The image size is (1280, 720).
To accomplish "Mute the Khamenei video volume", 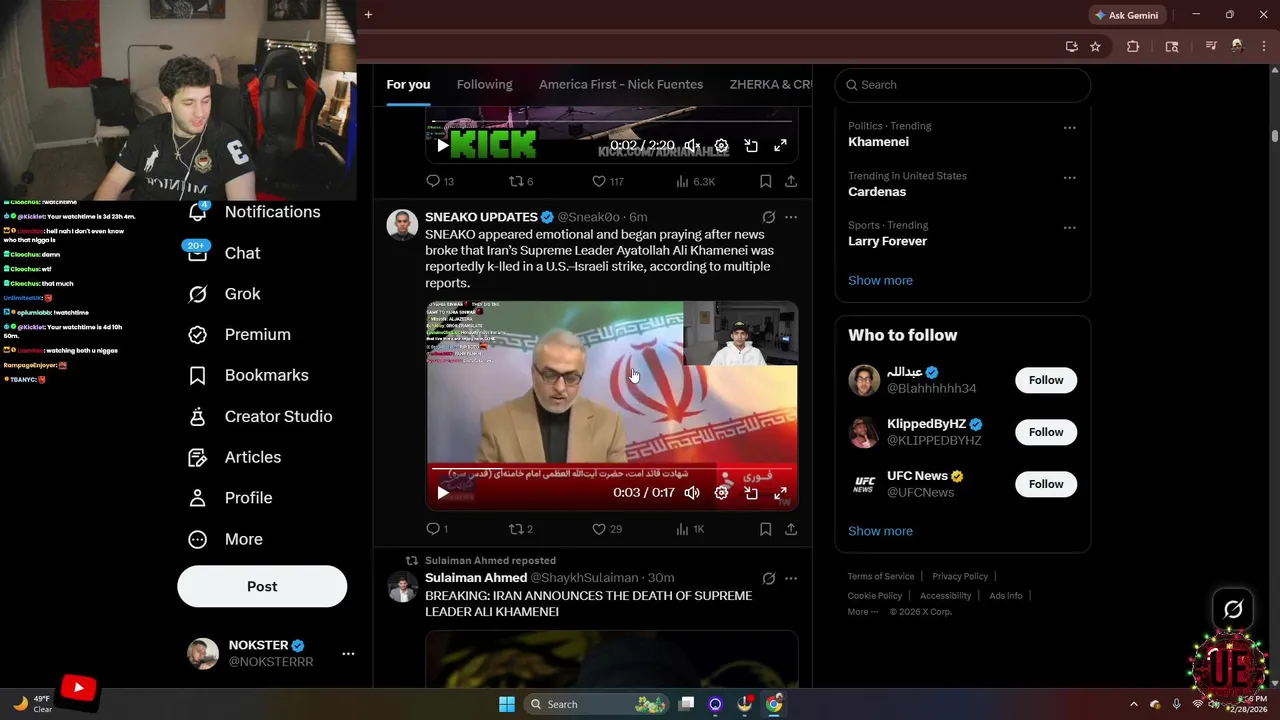I will [x=691, y=493].
